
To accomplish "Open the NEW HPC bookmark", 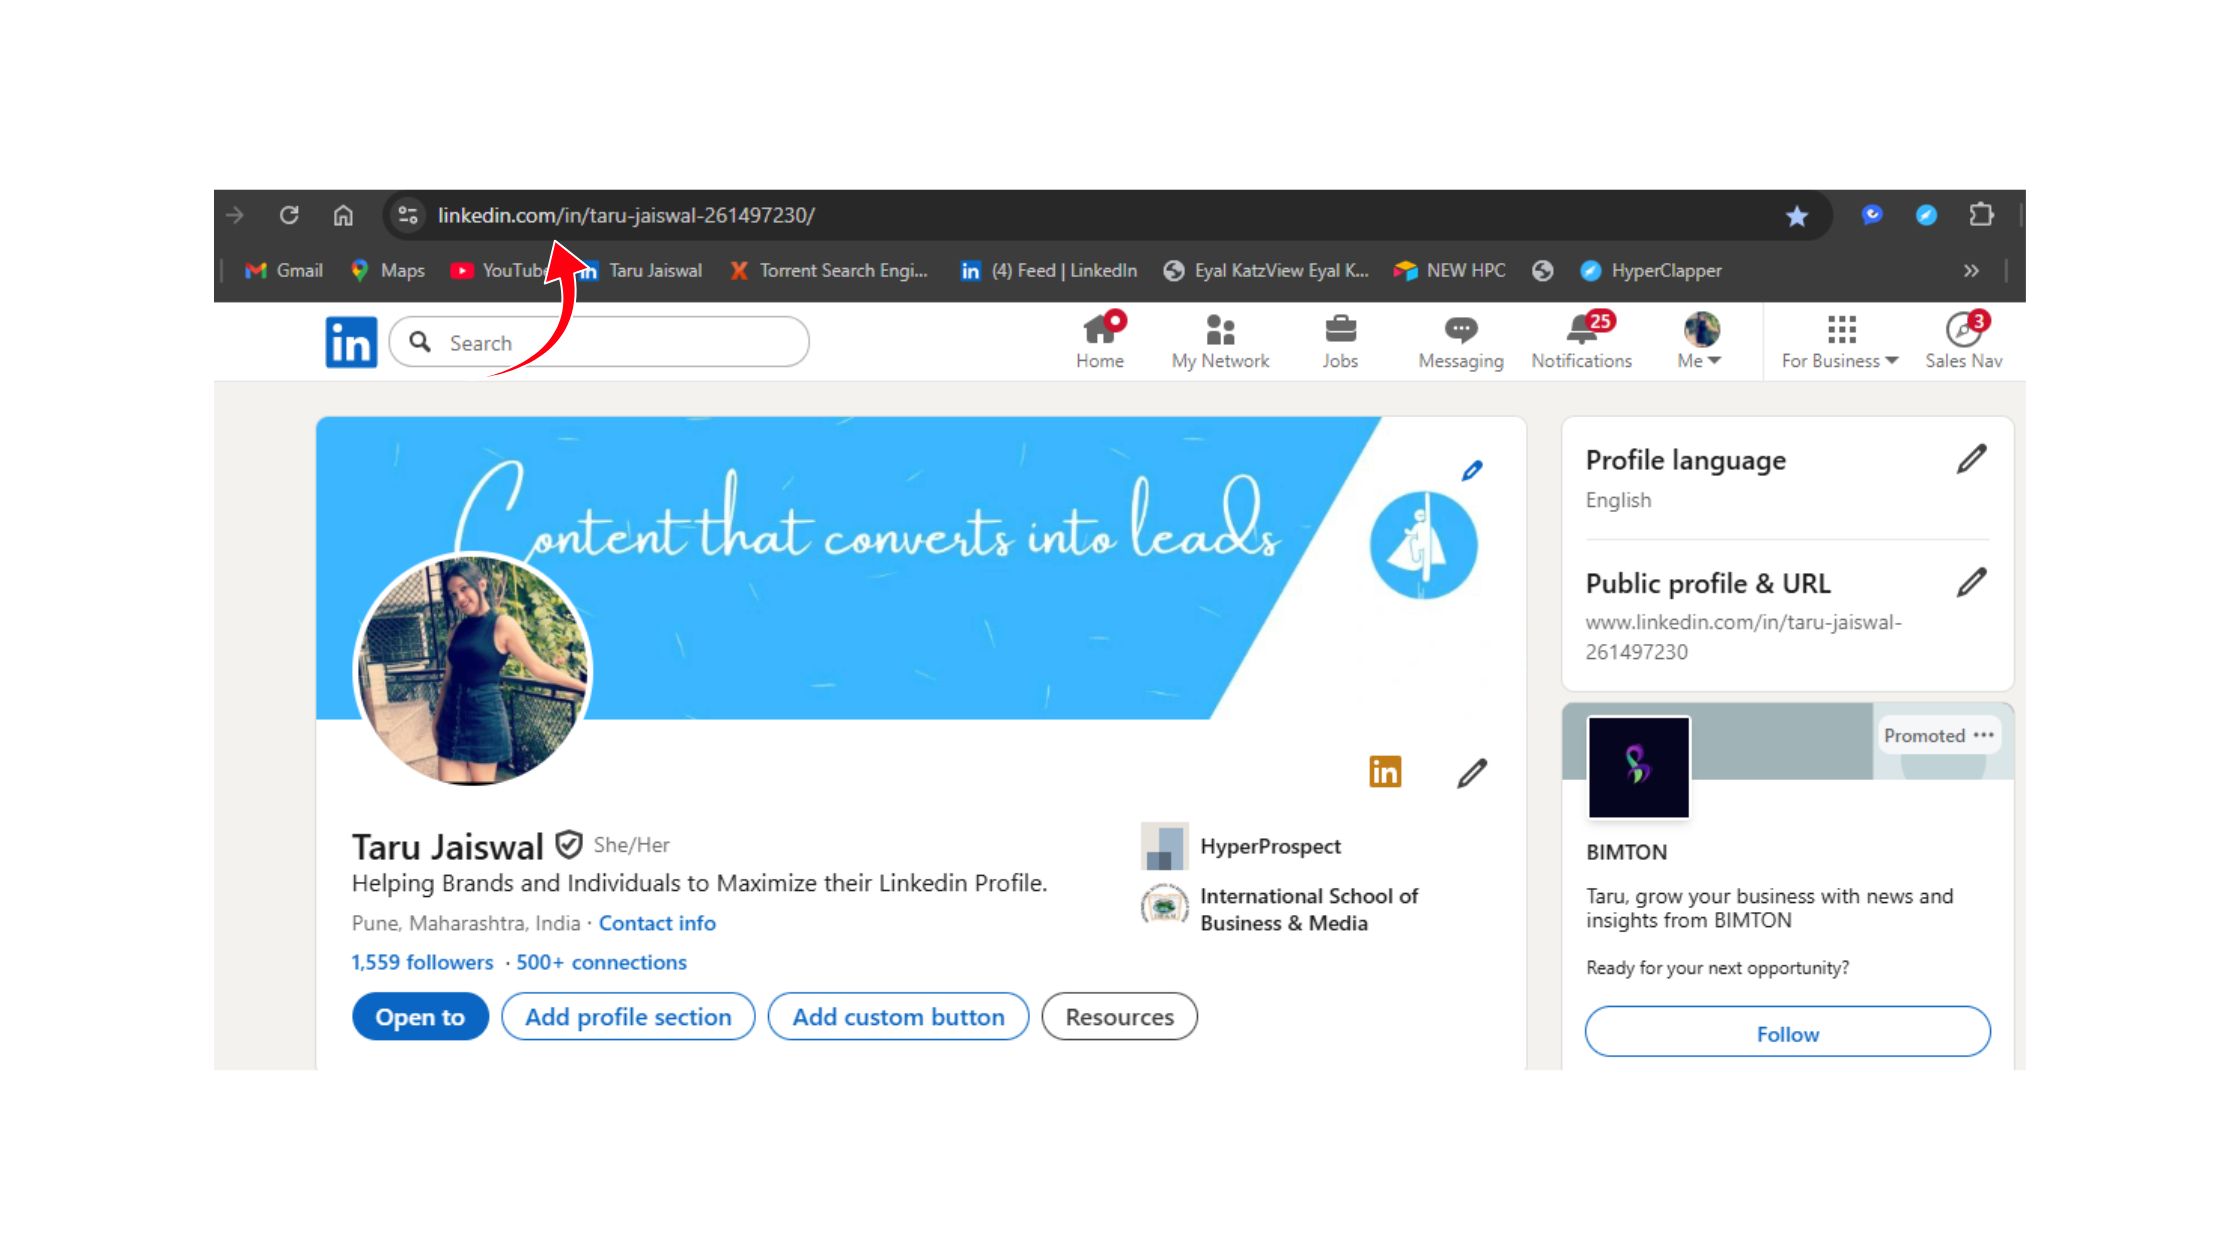I will click(x=1450, y=271).
